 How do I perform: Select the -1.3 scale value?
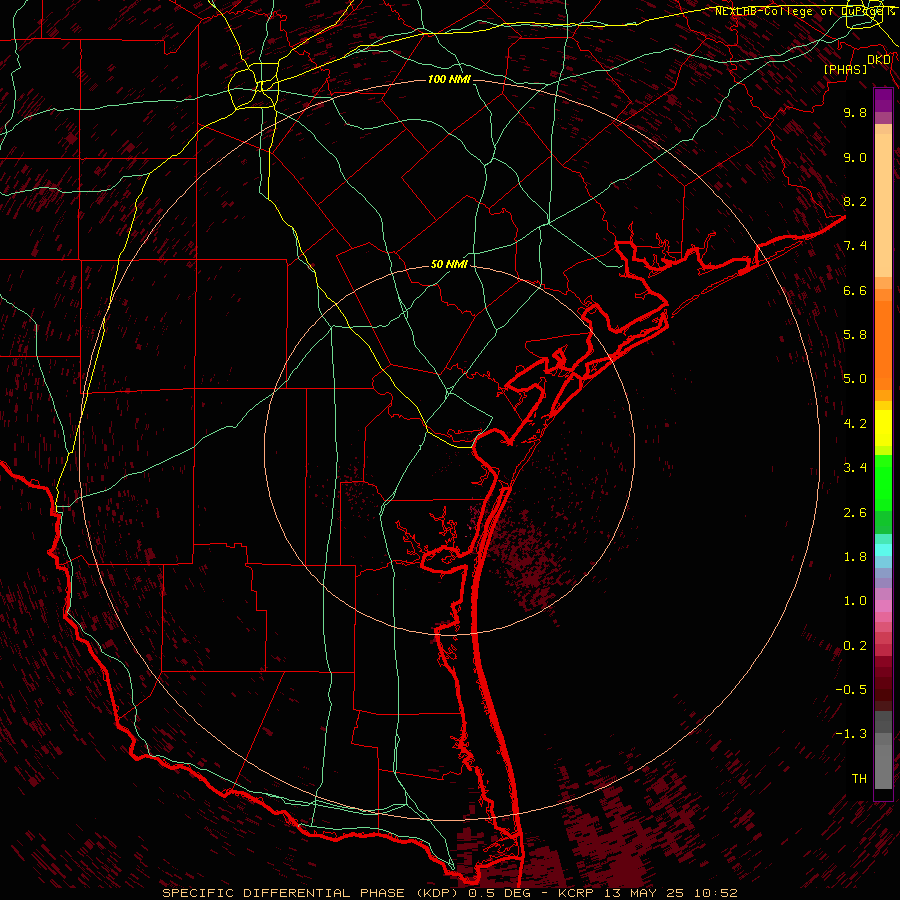[x=851, y=734]
